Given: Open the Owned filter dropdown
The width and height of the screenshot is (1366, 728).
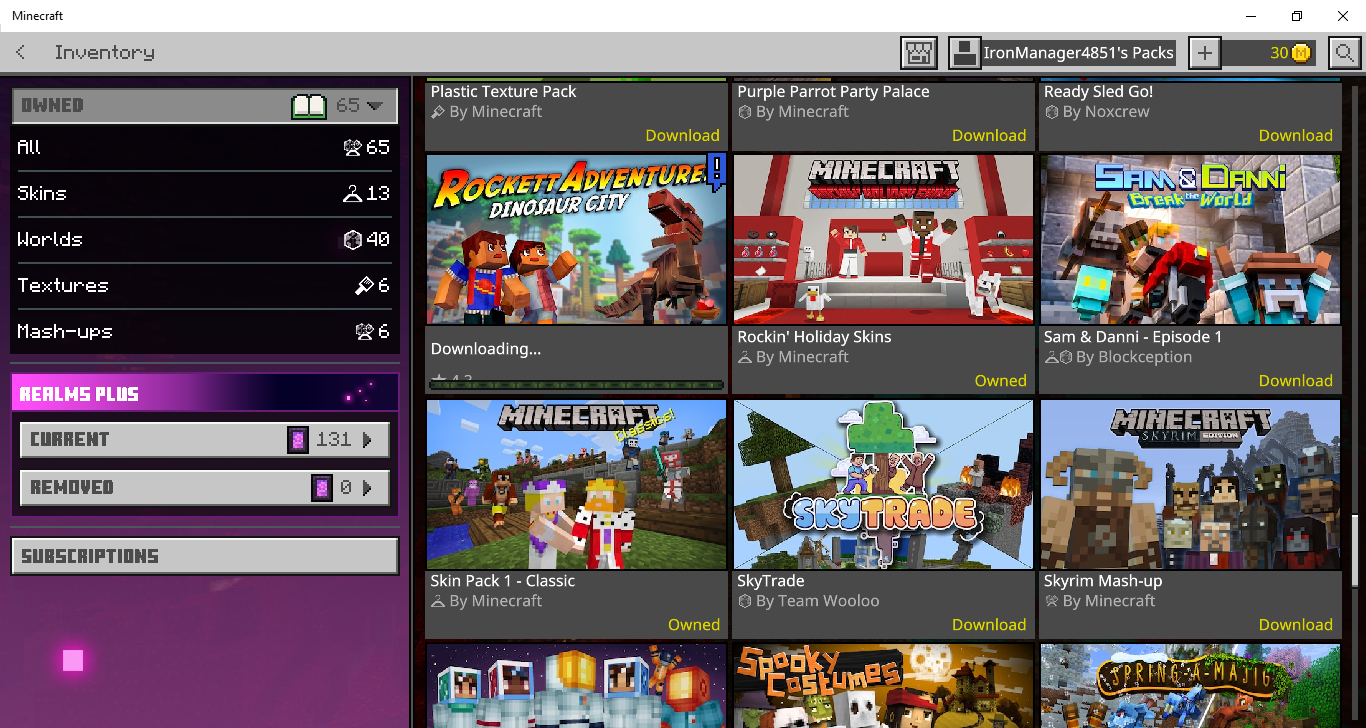Looking at the screenshot, I should (205, 105).
